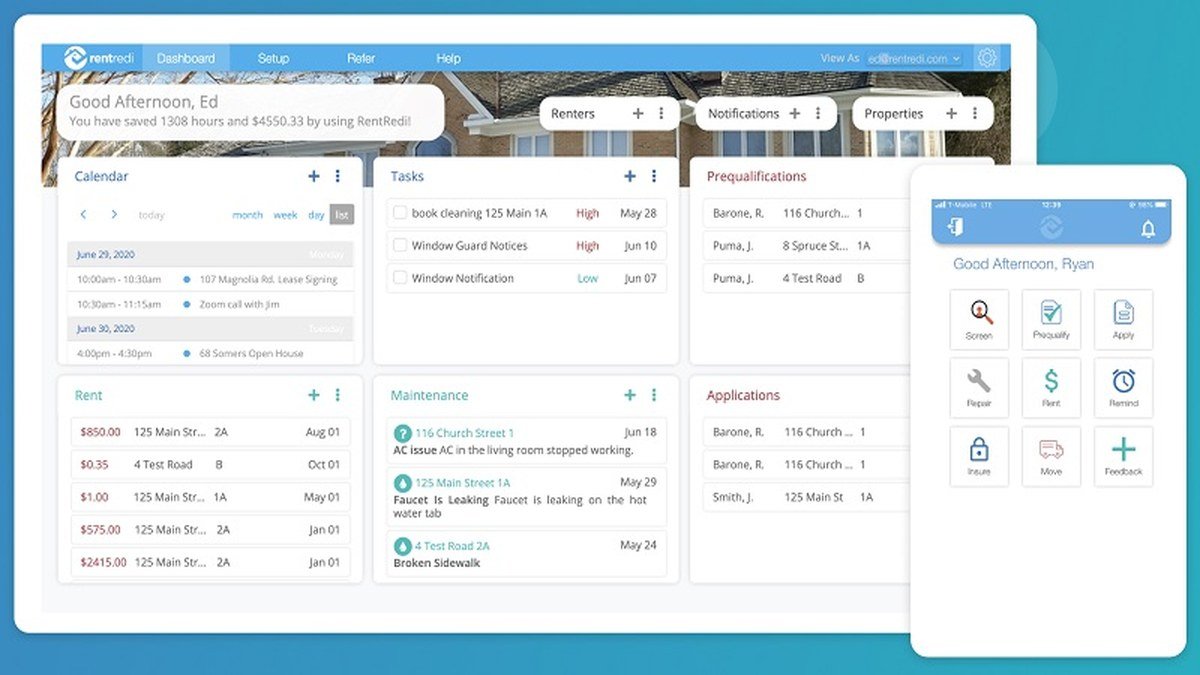1200x675 pixels.
Task: Select the $2415.00 rent row
Action: click(211, 562)
